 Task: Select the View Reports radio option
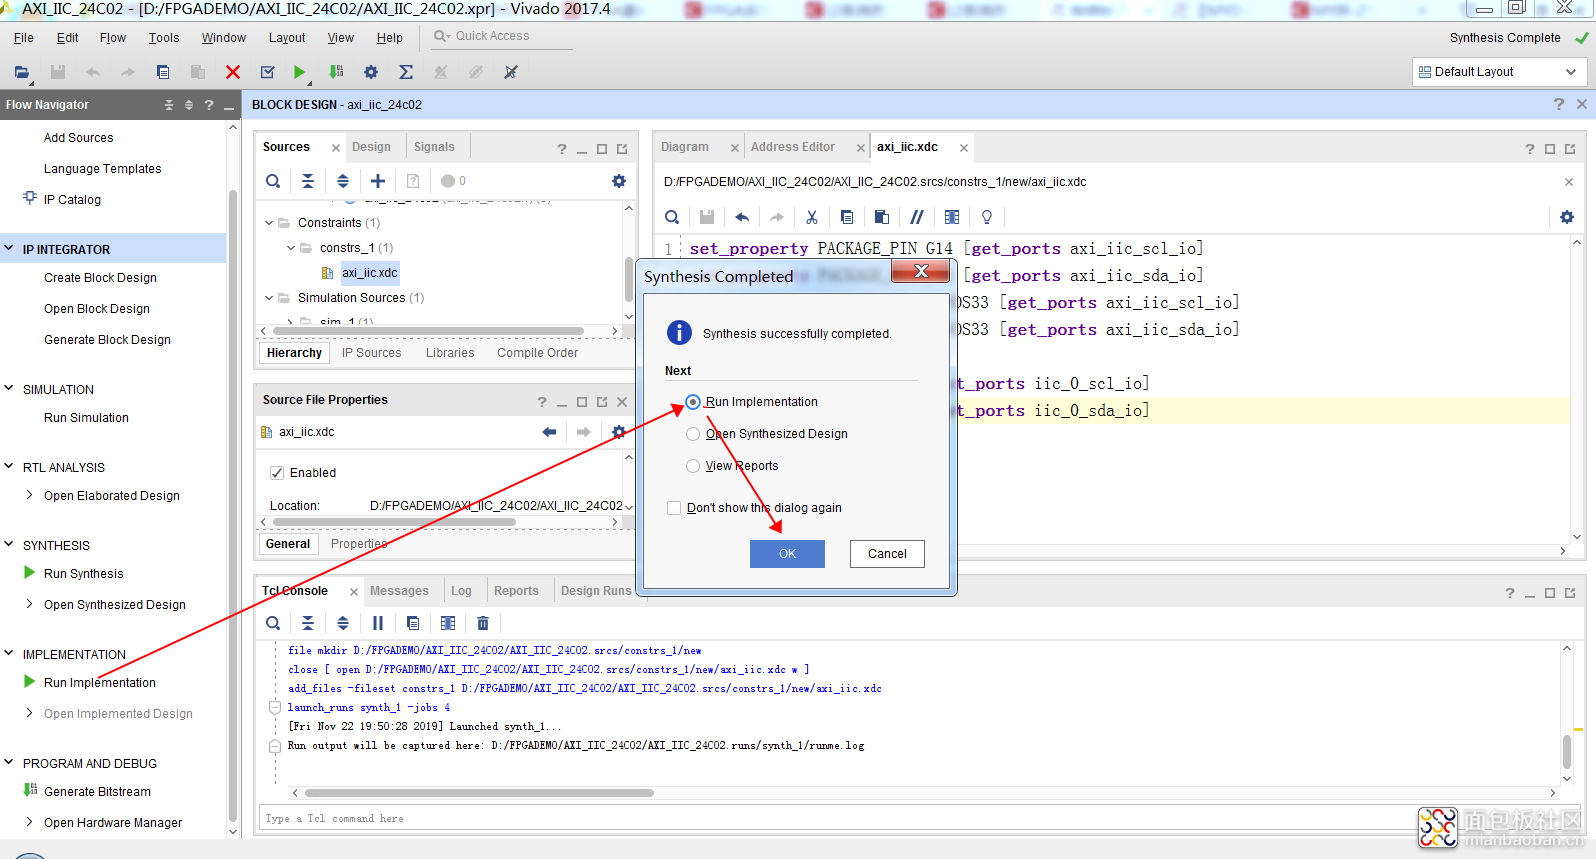(x=693, y=466)
